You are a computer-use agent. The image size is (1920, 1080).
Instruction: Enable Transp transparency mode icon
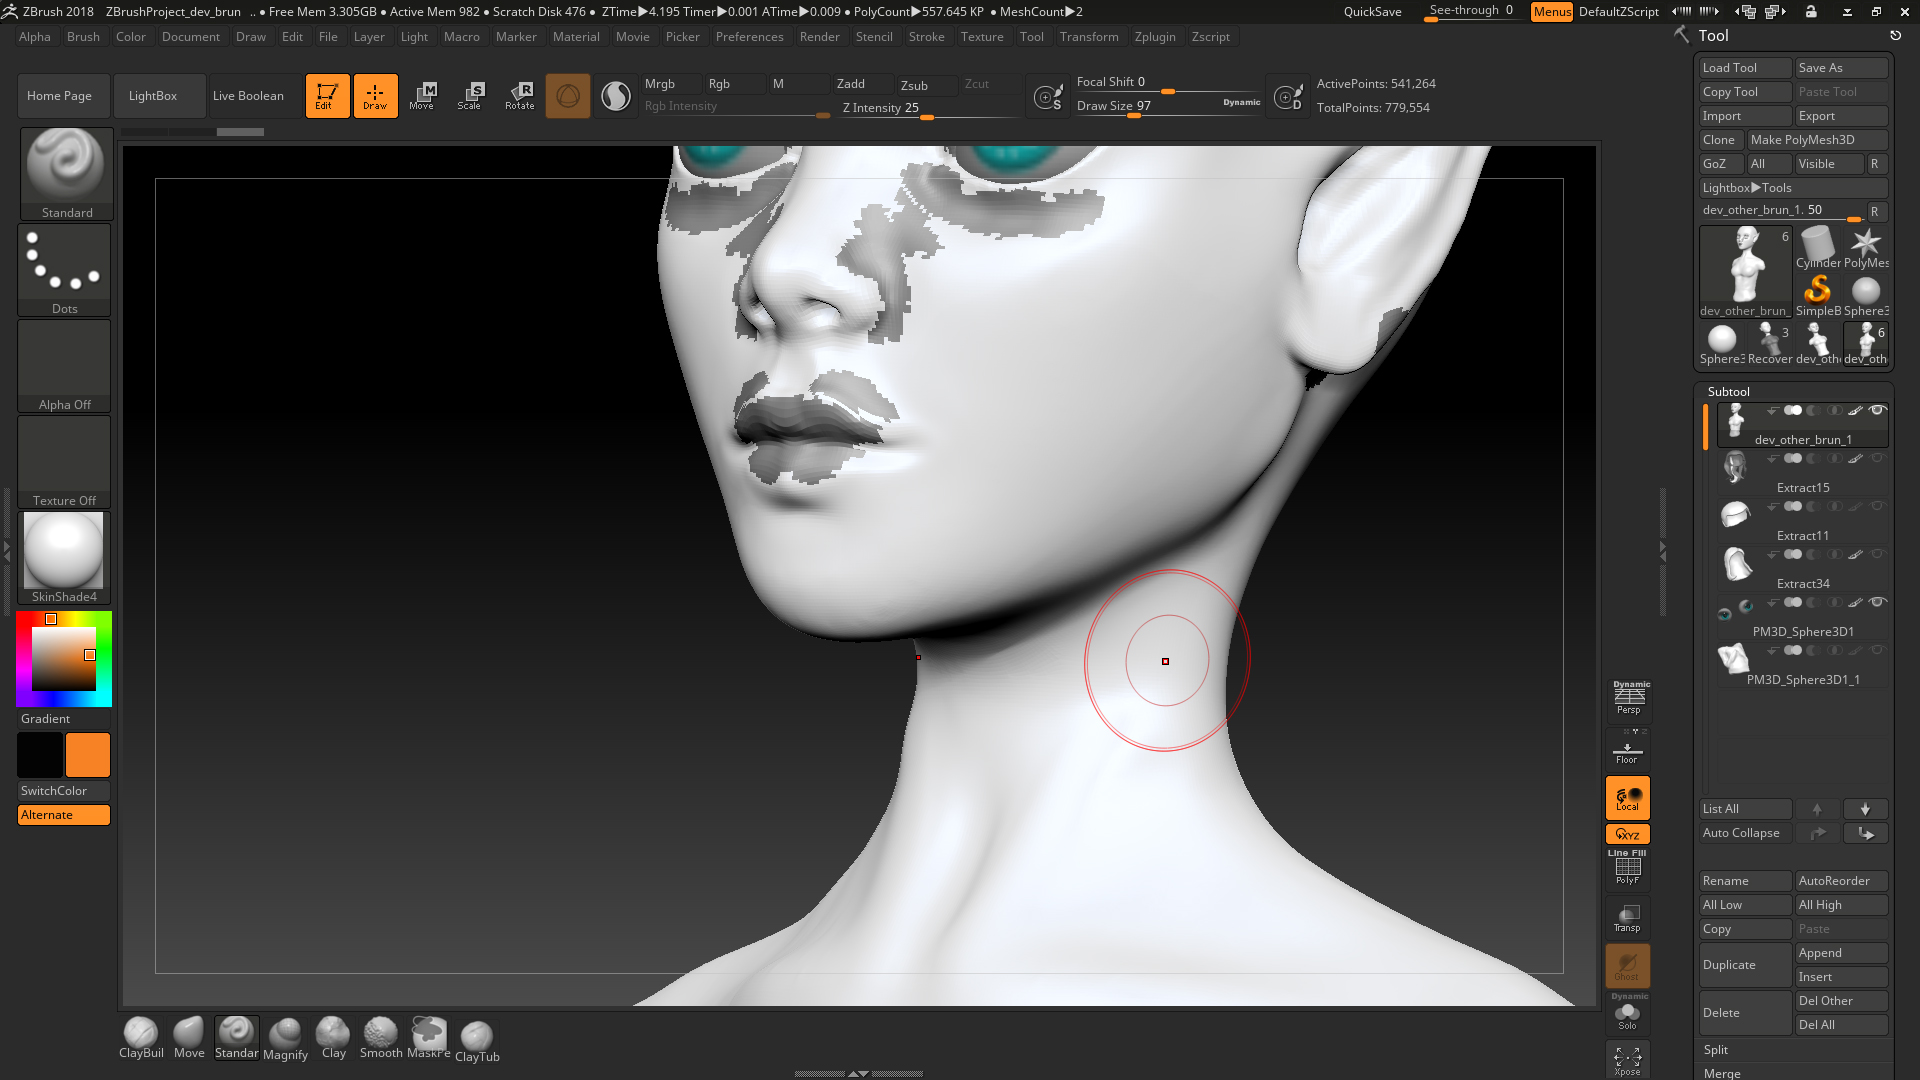(x=1627, y=918)
